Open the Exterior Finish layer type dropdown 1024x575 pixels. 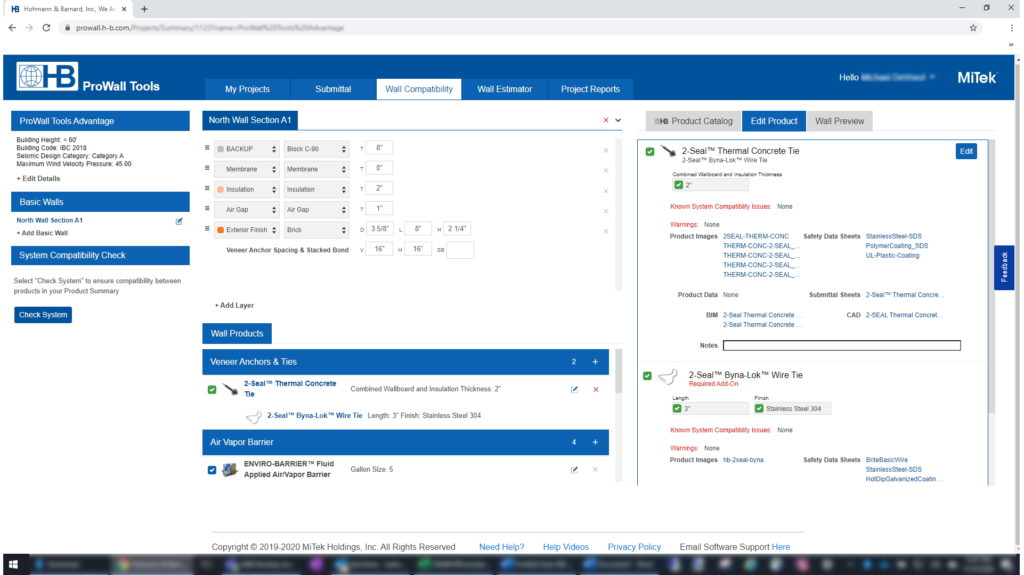(x=247, y=230)
